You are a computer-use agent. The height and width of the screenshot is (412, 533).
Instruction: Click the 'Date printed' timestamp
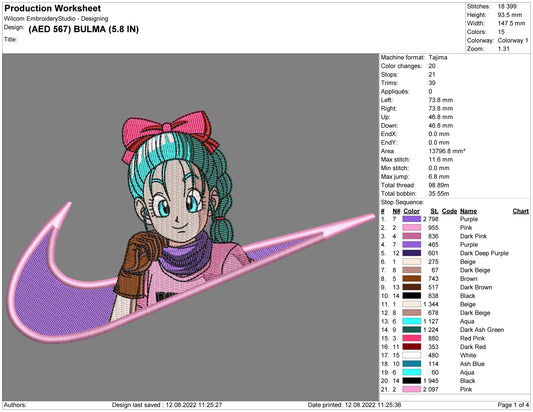pos(355,405)
